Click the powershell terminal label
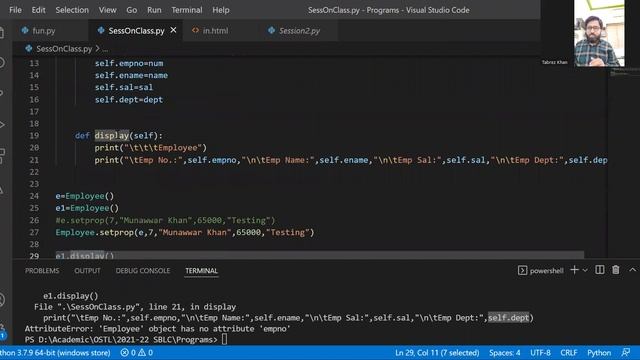Screen dimensions: 640x360 pyautogui.click(x=547, y=271)
